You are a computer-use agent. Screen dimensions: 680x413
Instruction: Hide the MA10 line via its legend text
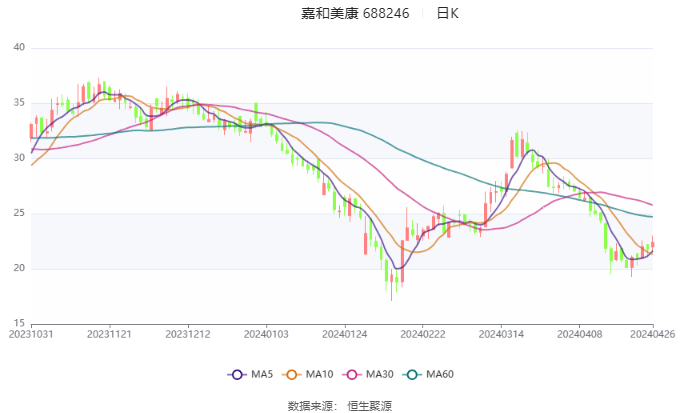point(320,374)
